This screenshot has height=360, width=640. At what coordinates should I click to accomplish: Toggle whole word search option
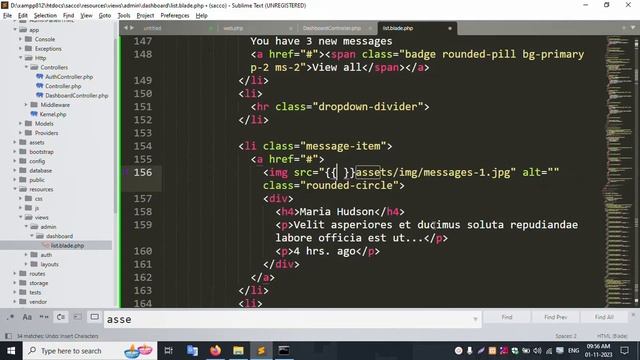pos(44,317)
